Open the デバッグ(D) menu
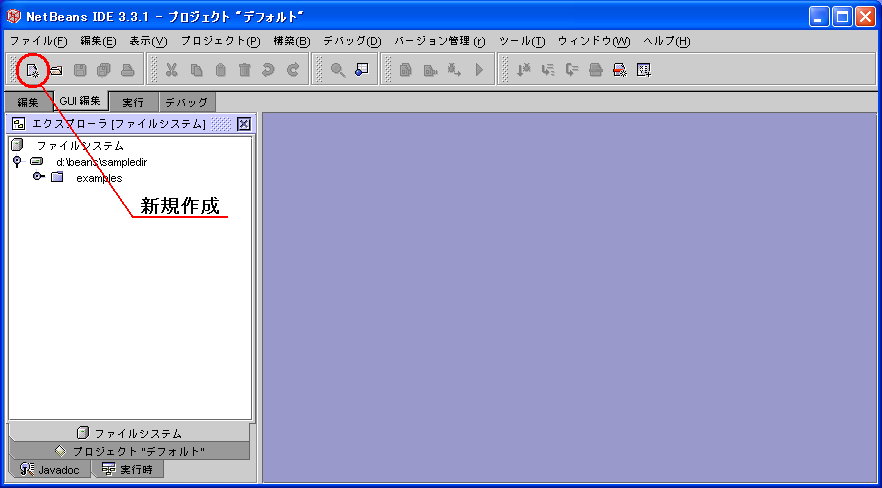 click(352, 42)
